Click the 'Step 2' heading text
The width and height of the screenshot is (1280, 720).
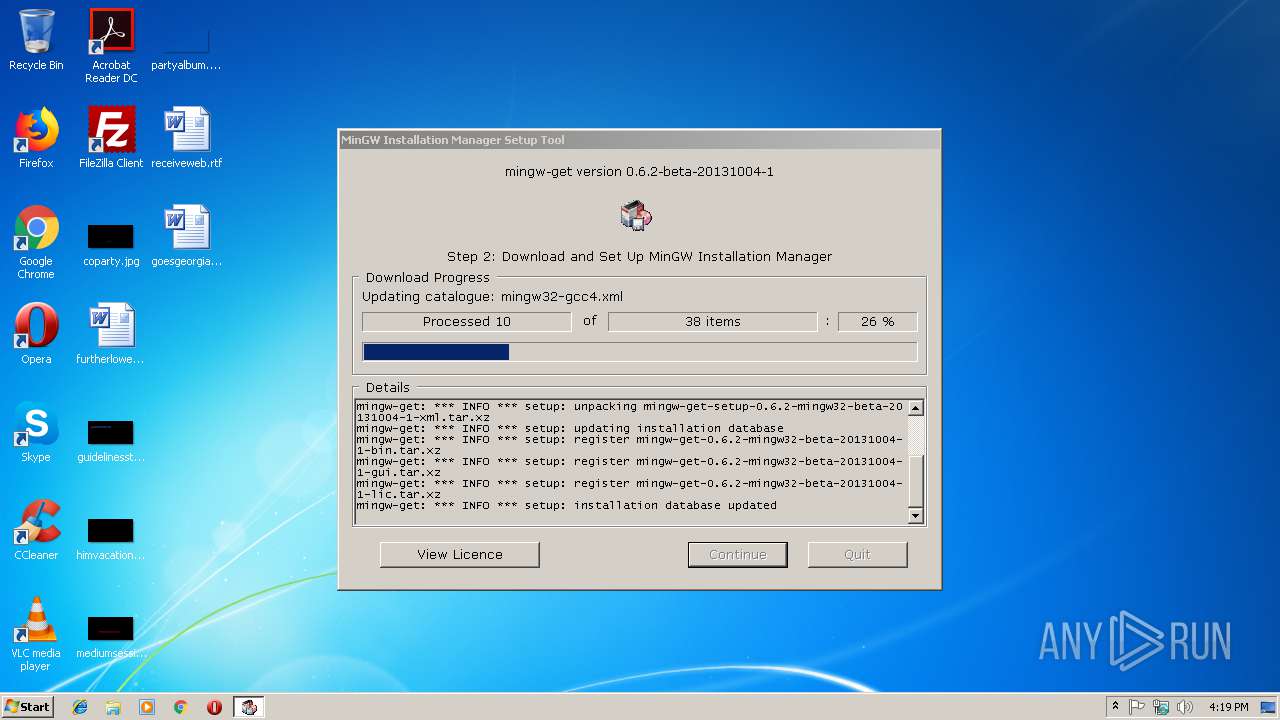[639, 257]
